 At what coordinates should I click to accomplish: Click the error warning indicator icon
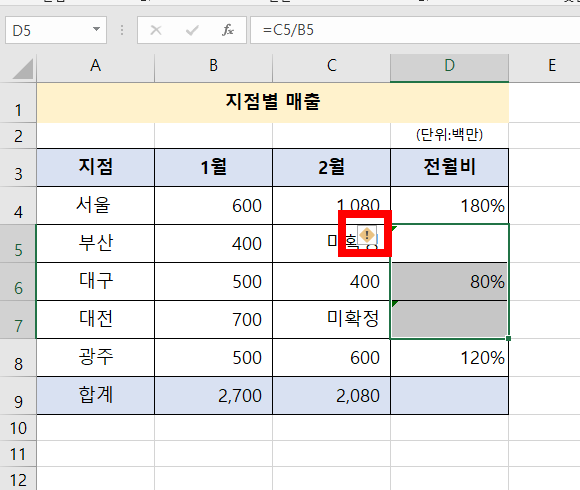coord(367,235)
